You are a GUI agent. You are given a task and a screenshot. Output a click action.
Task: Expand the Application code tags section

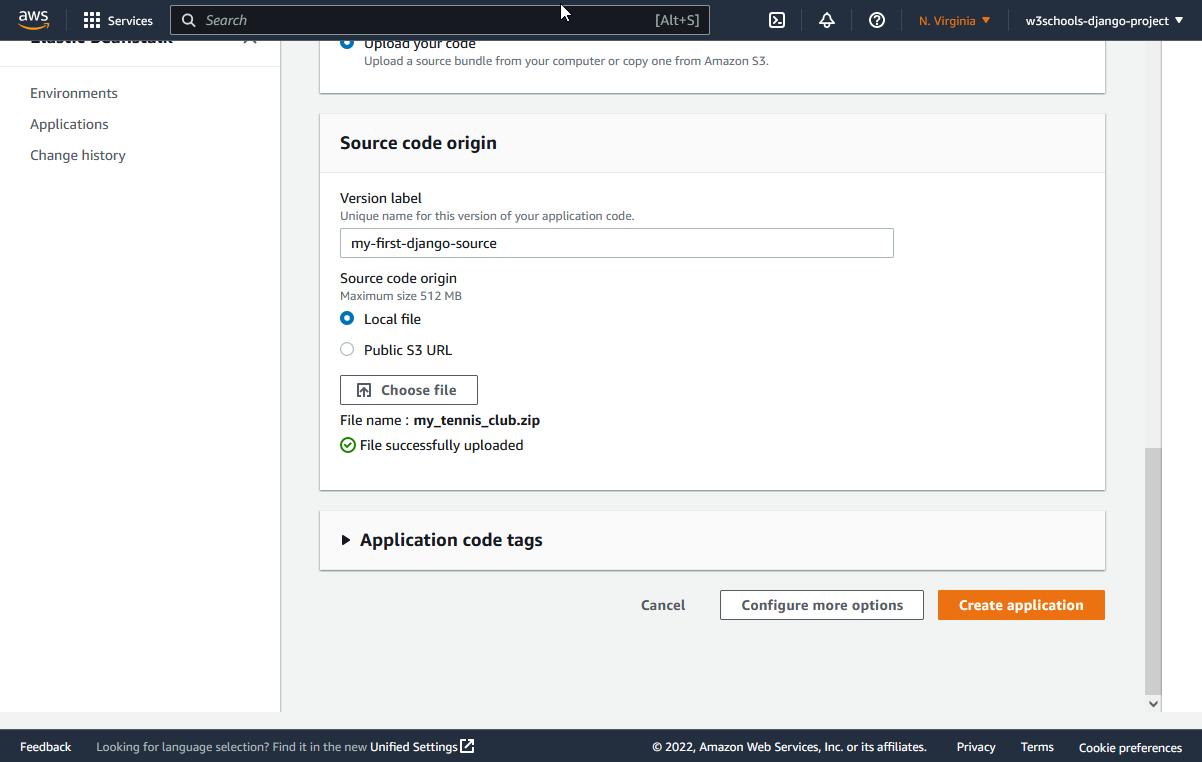tap(346, 540)
